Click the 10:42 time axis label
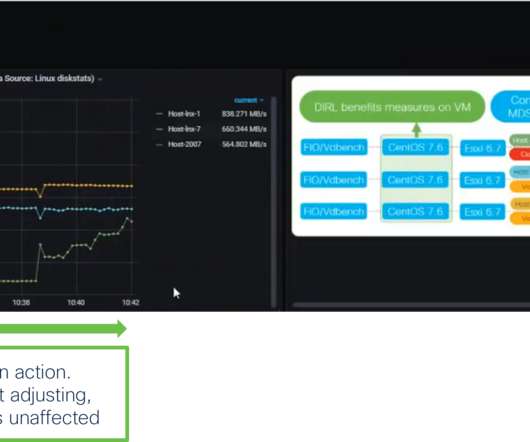 point(131,302)
